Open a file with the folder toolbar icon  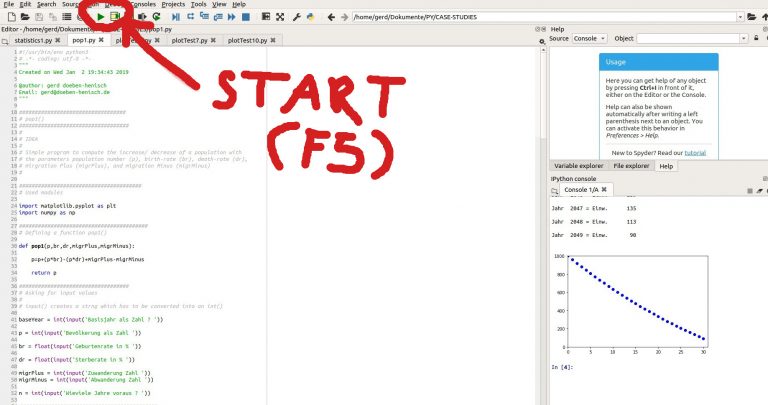[25, 17]
